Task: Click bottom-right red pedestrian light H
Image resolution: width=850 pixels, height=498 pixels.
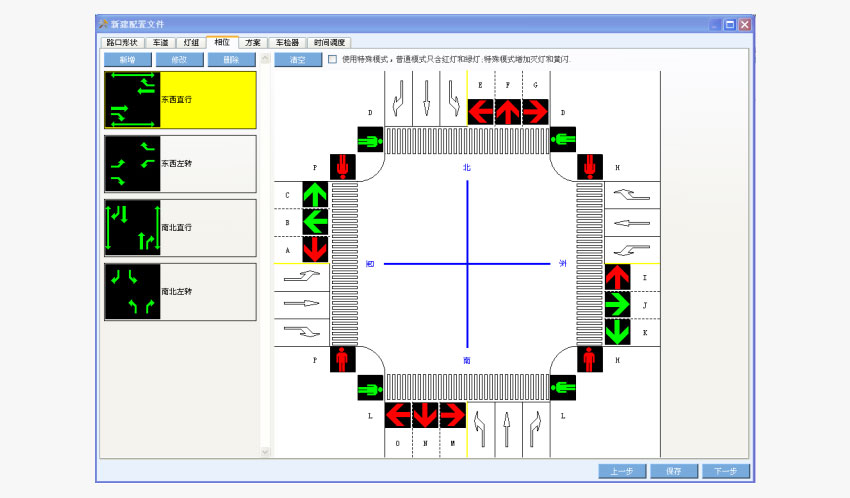Action: (590, 357)
